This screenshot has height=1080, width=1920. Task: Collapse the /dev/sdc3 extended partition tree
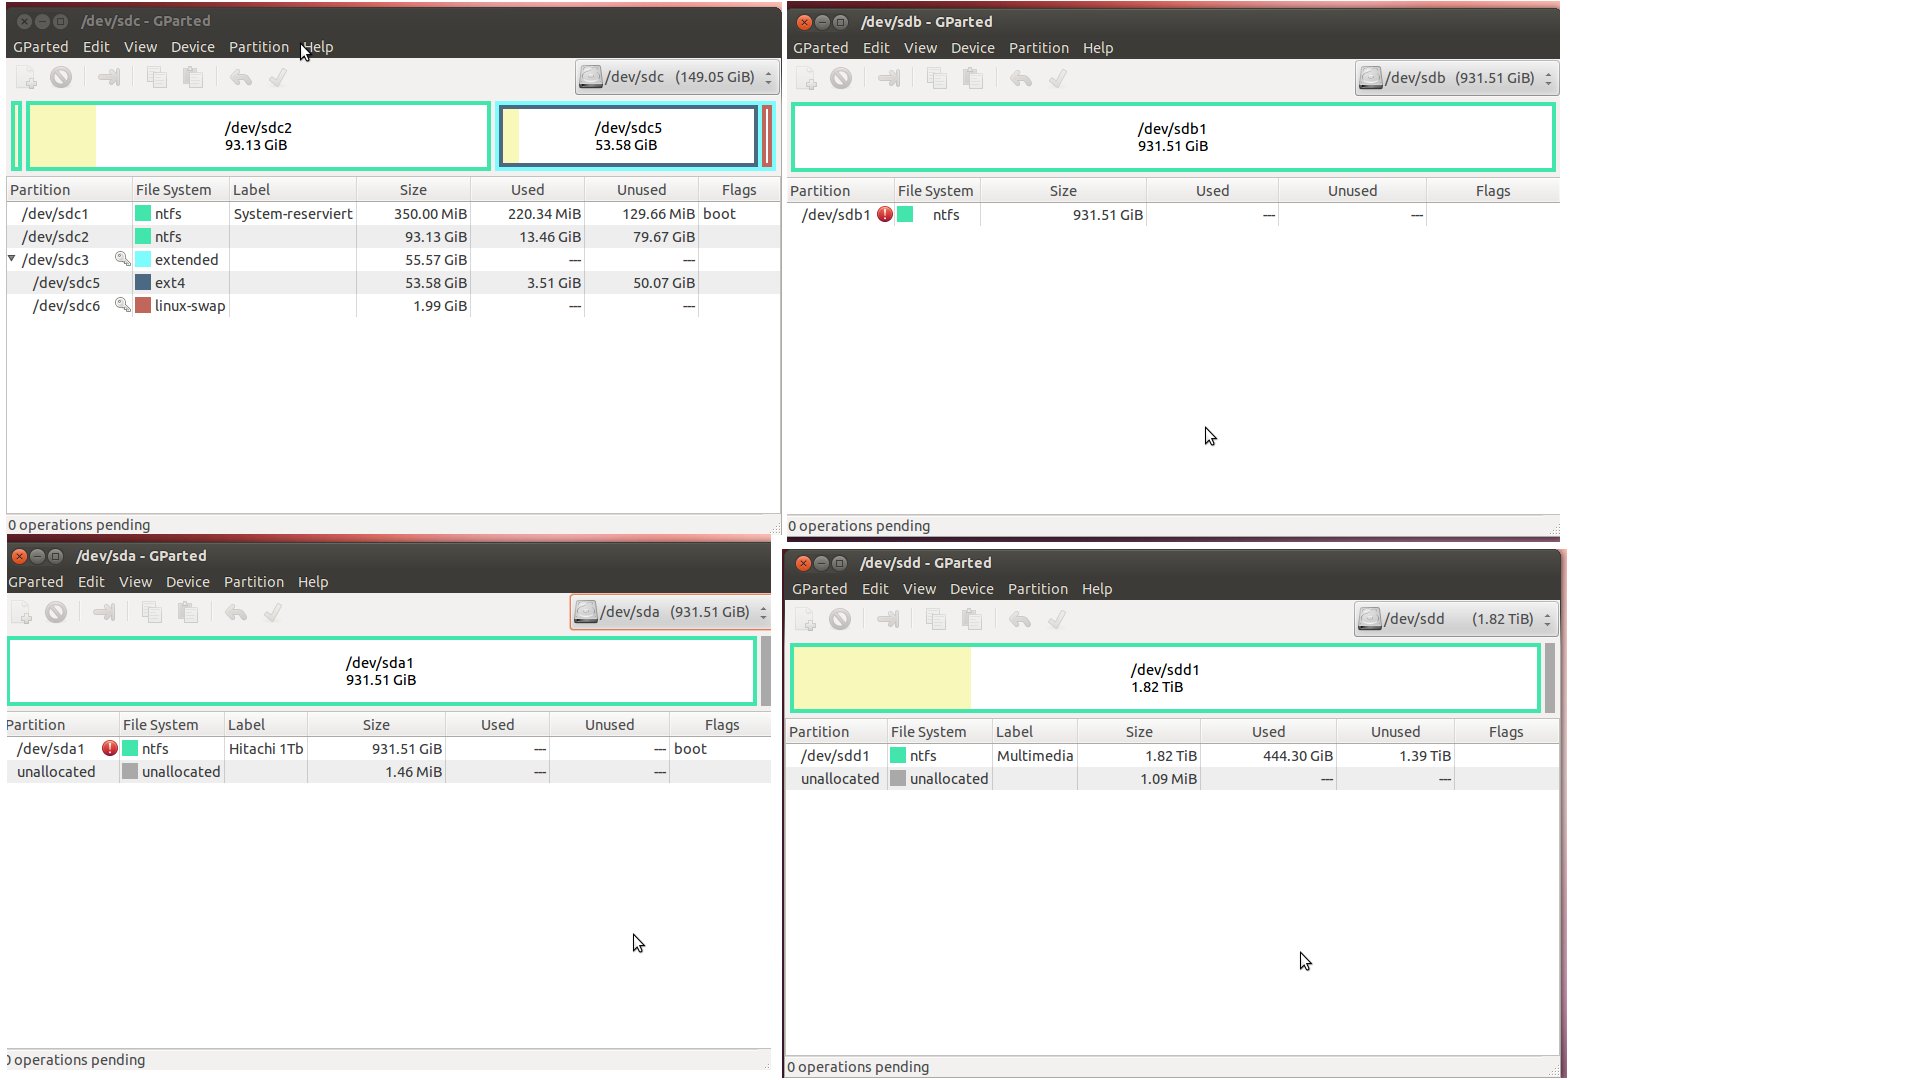click(x=12, y=259)
